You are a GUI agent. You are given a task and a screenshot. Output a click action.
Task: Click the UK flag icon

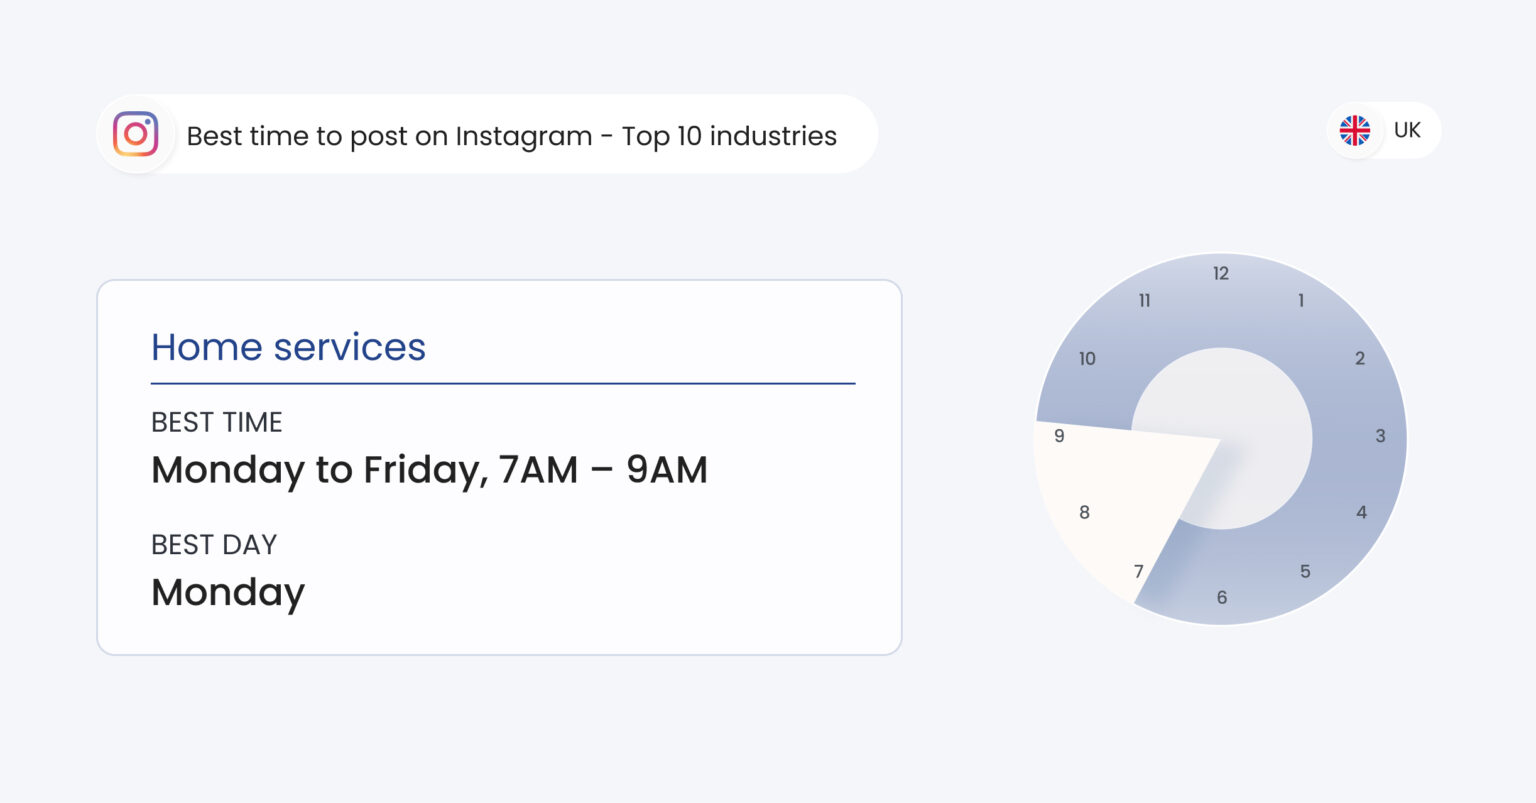1355,130
